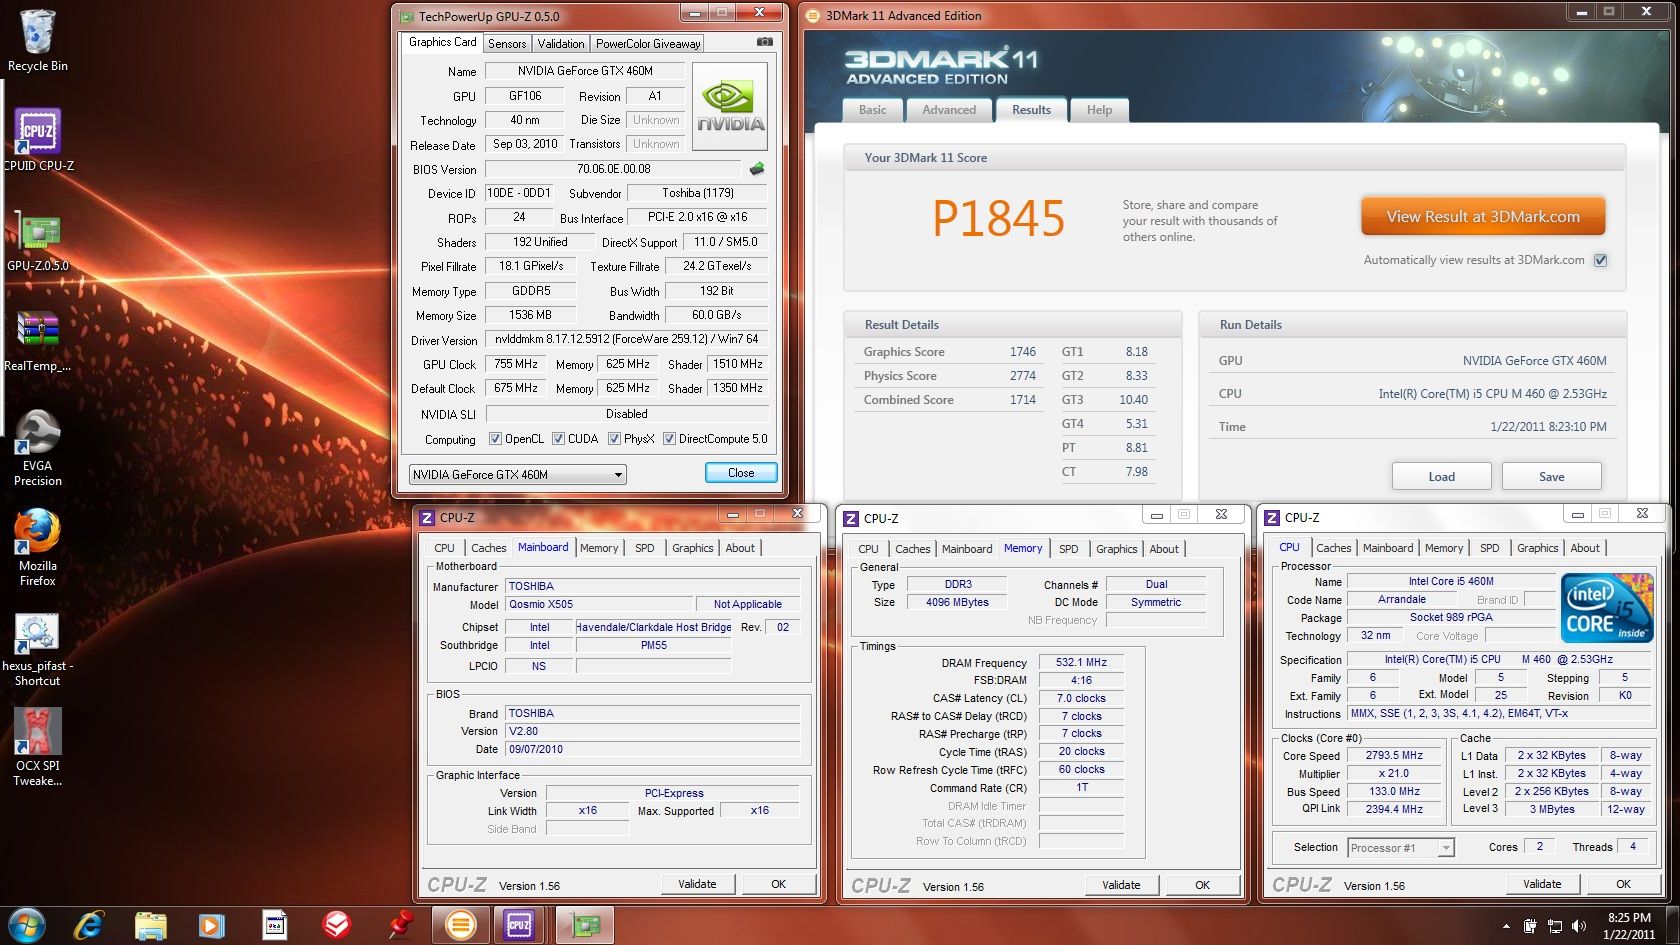Uncheck automatically view results at 3DMark.com
Viewport: 1680px width, 945px height.
pos(1600,260)
